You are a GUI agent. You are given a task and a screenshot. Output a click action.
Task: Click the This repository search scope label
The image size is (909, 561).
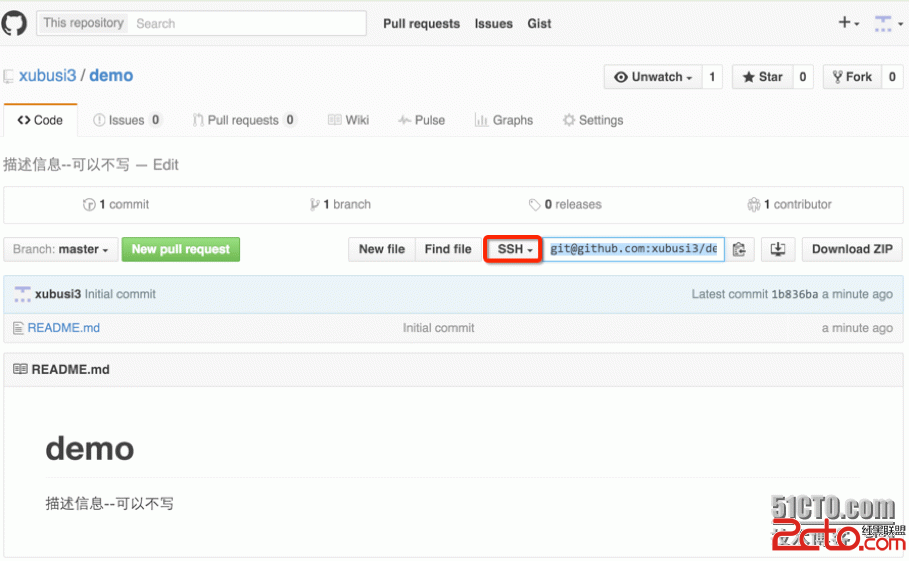pos(83,23)
